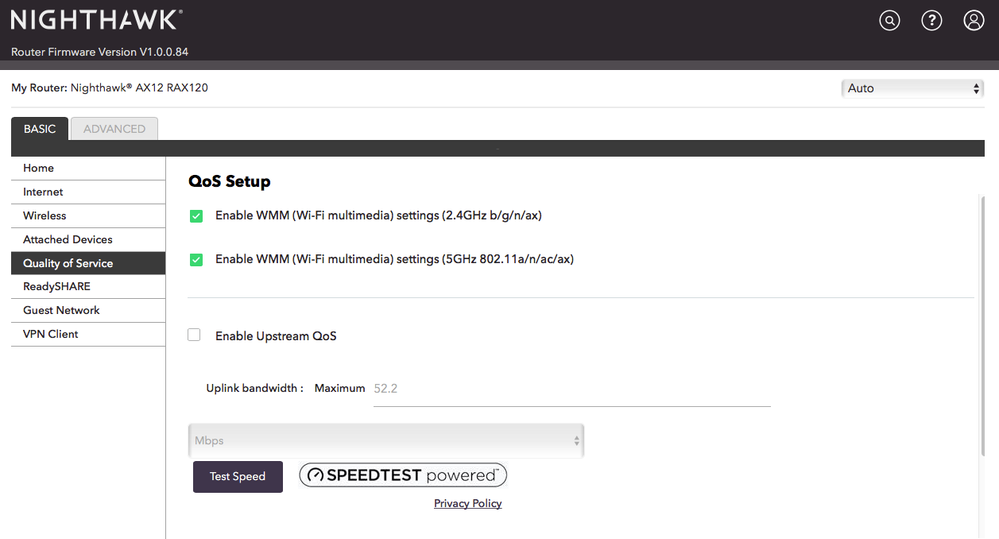
Task: Open the ReadySHARE sidebar page
Action: pyautogui.click(x=57, y=287)
